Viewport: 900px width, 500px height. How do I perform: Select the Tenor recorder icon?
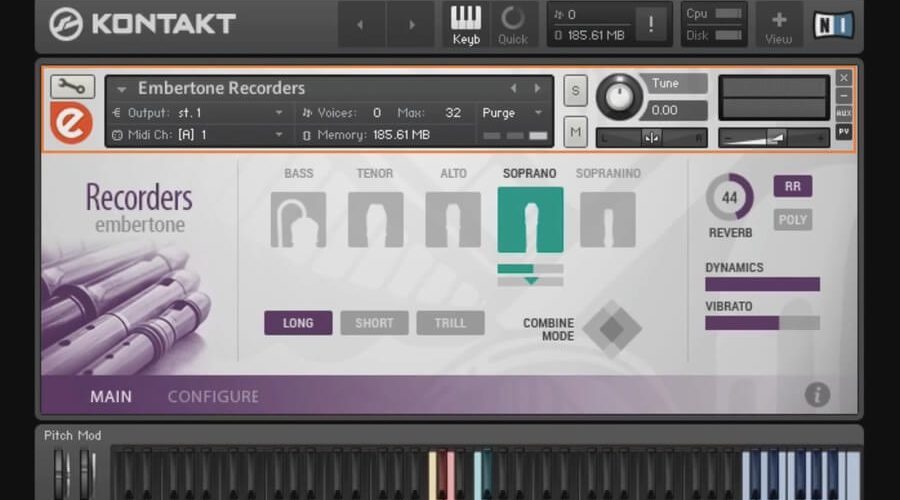click(x=375, y=219)
